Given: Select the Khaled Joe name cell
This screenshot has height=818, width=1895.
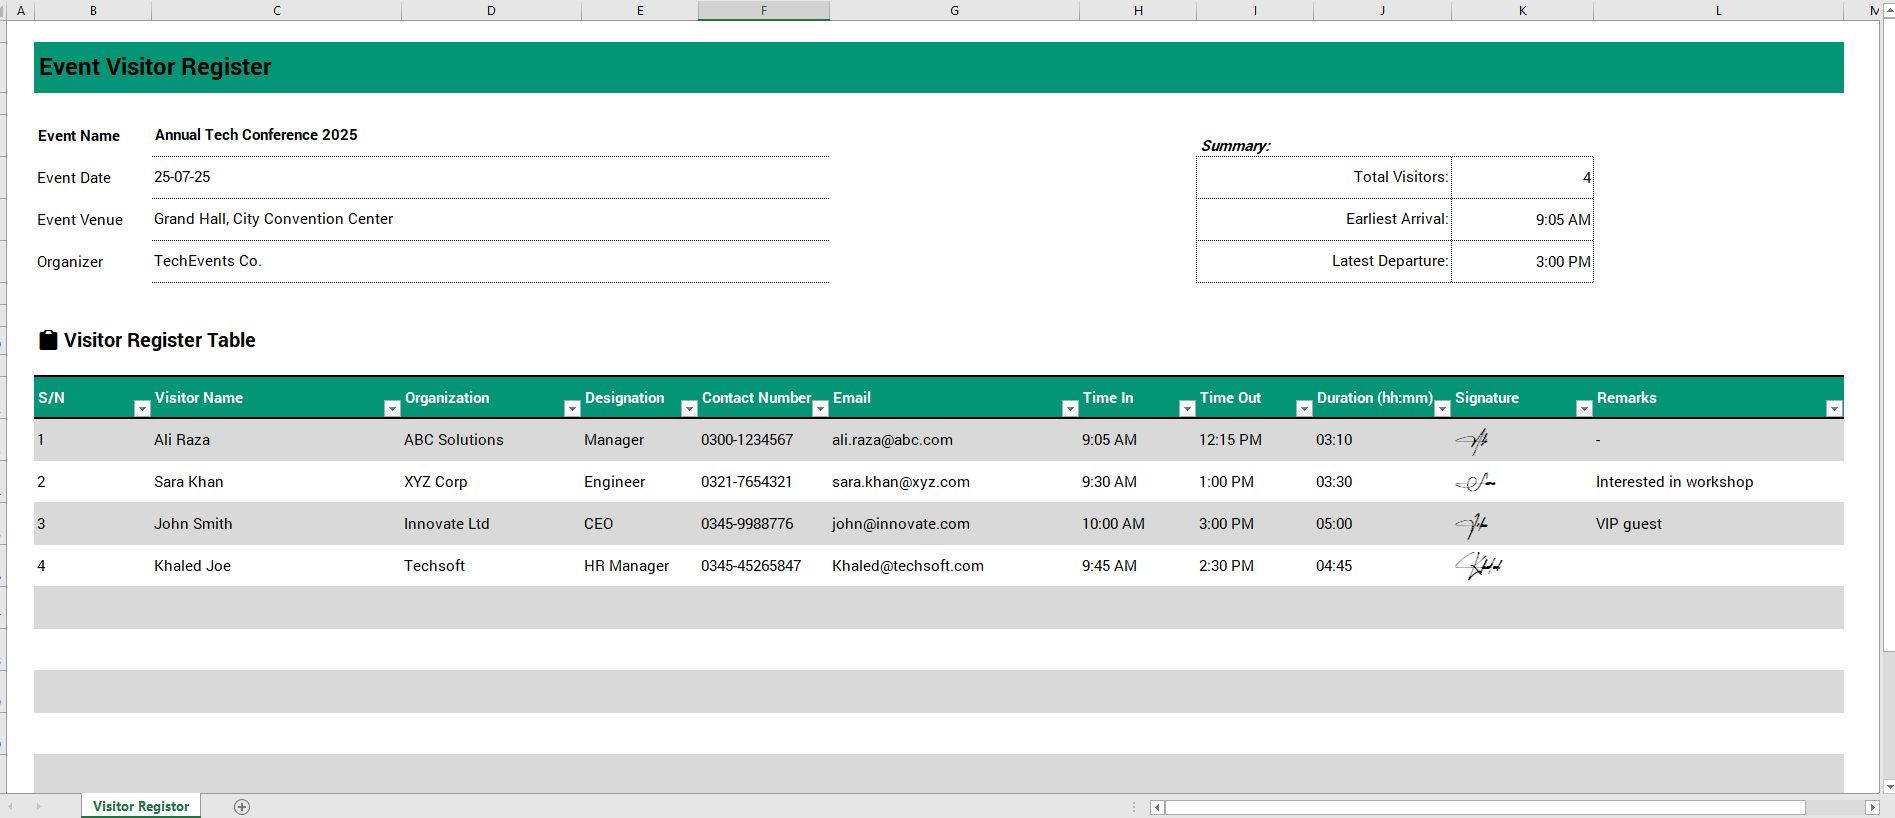Looking at the screenshot, I should click(x=276, y=566).
